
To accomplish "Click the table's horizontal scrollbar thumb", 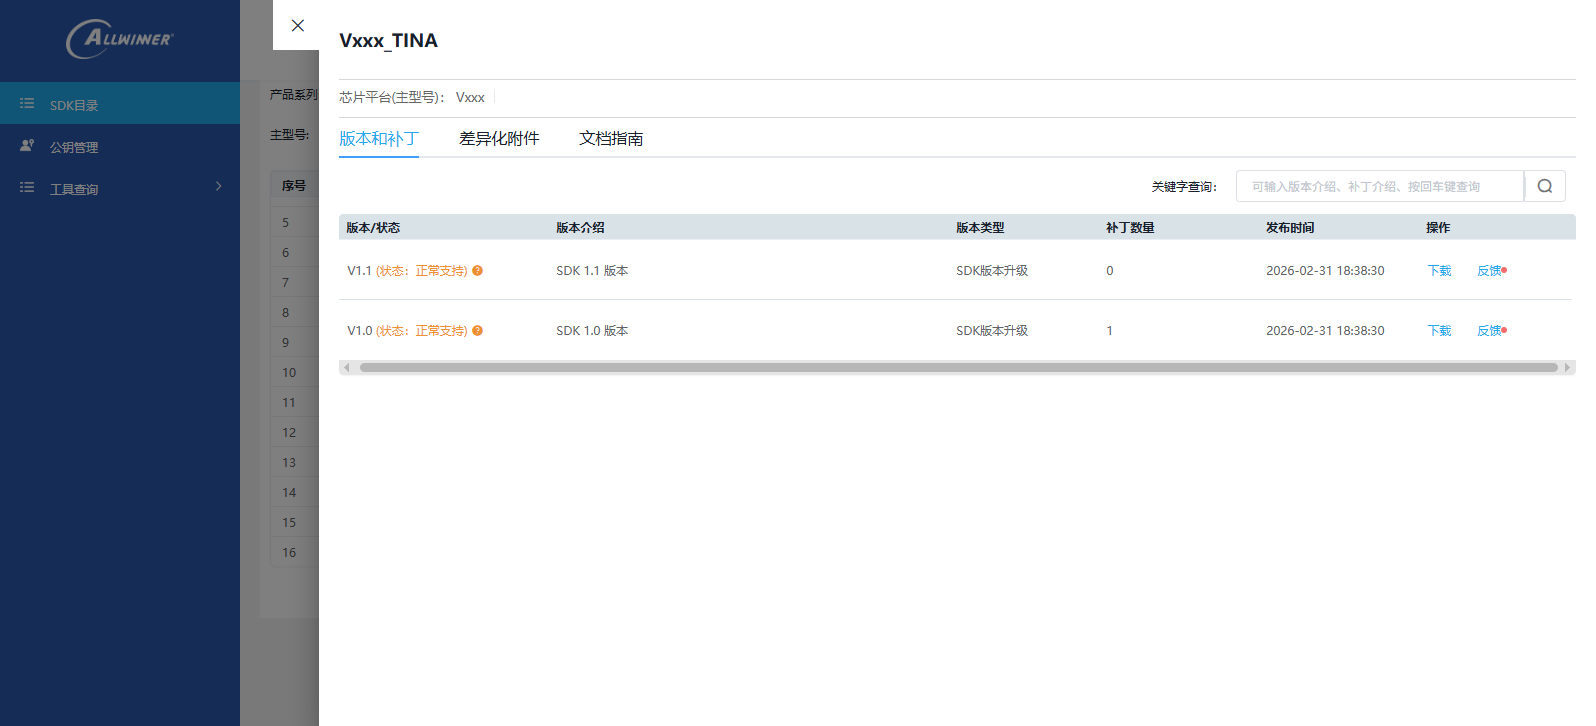I will pyautogui.click(x=958, y=367).
